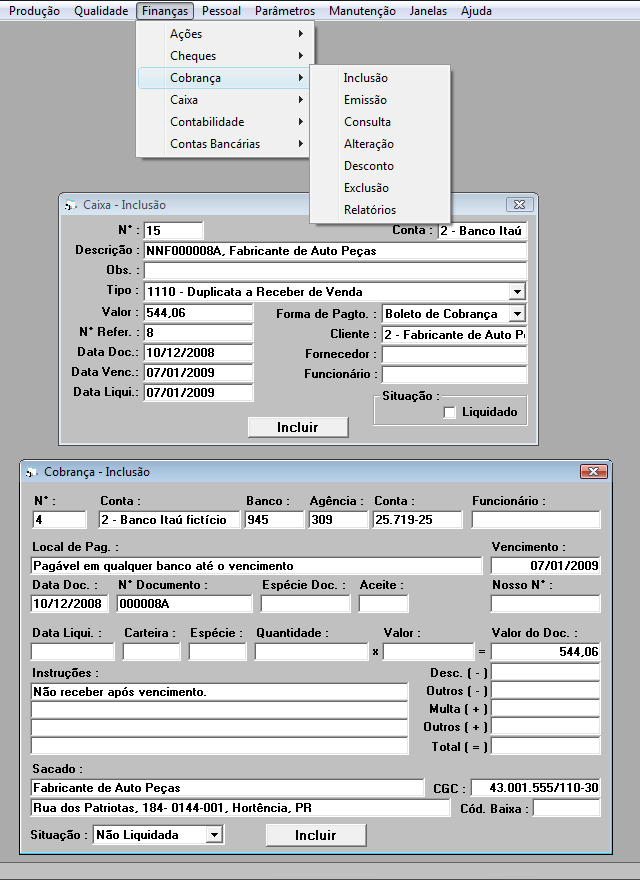Open the Tipo dropdown list
This screenshot has width=640, height=880.
tap(516, 292)
